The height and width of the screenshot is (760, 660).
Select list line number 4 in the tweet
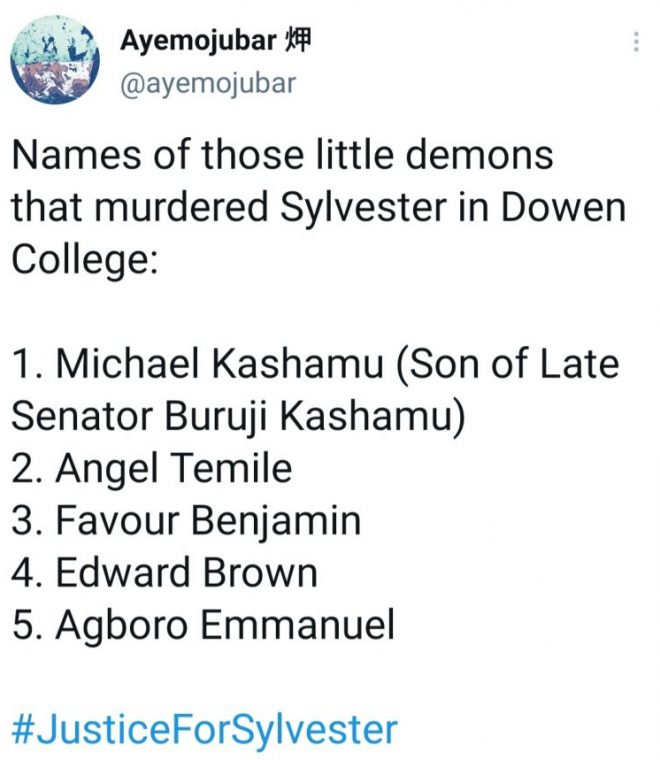click(165, 572)
